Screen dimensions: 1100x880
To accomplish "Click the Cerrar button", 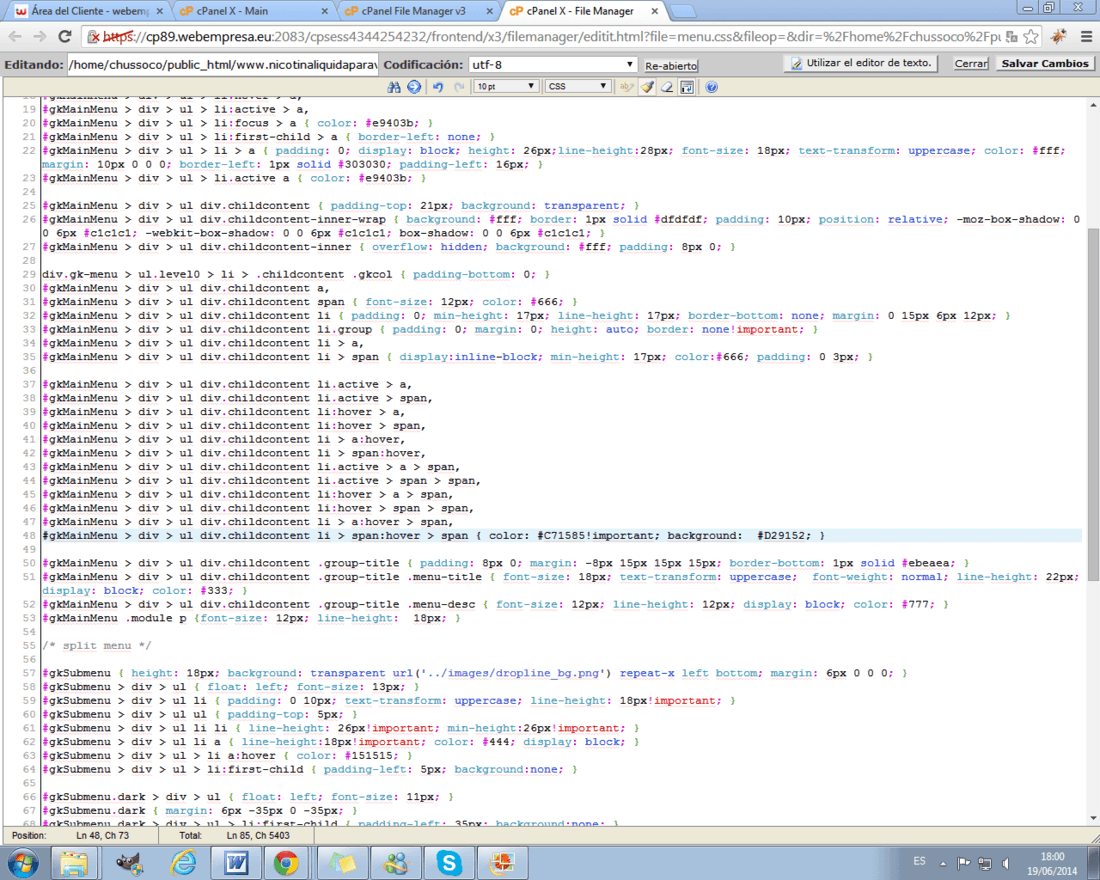I will pos(972,63).
